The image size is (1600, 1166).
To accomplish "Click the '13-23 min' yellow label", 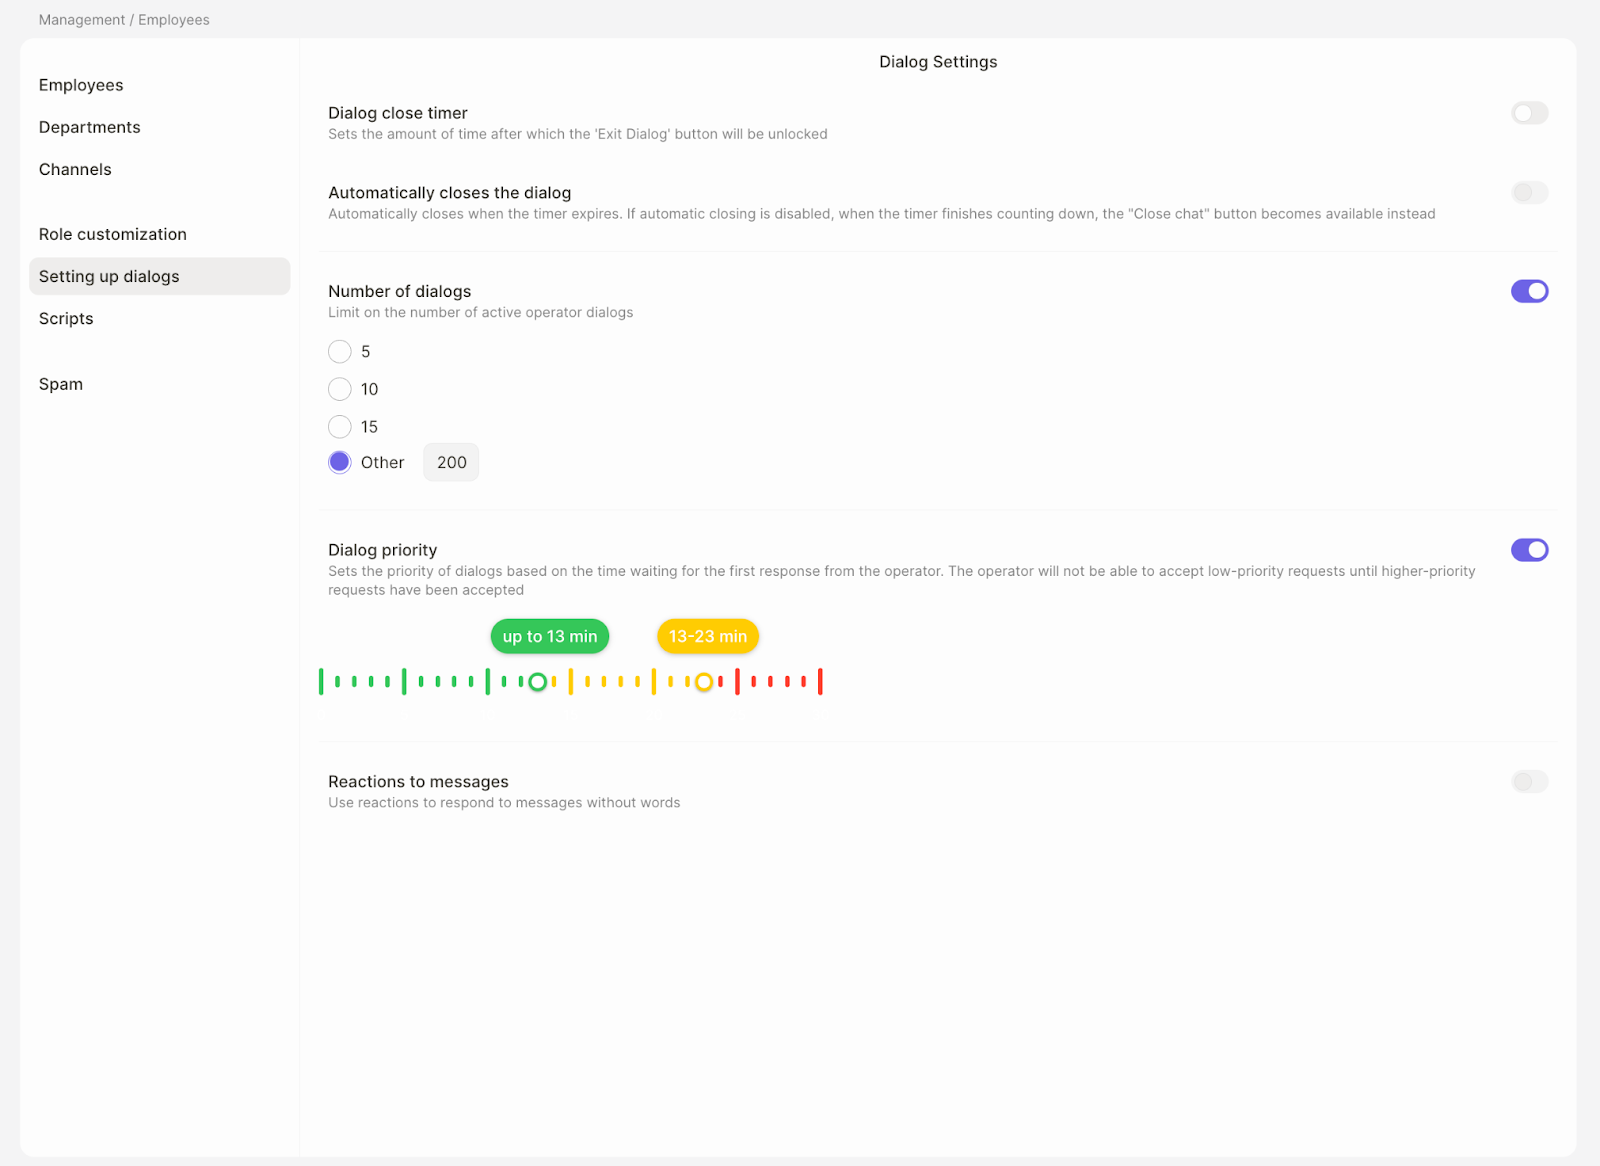I will pyautogui.click(x=708, y=636).
